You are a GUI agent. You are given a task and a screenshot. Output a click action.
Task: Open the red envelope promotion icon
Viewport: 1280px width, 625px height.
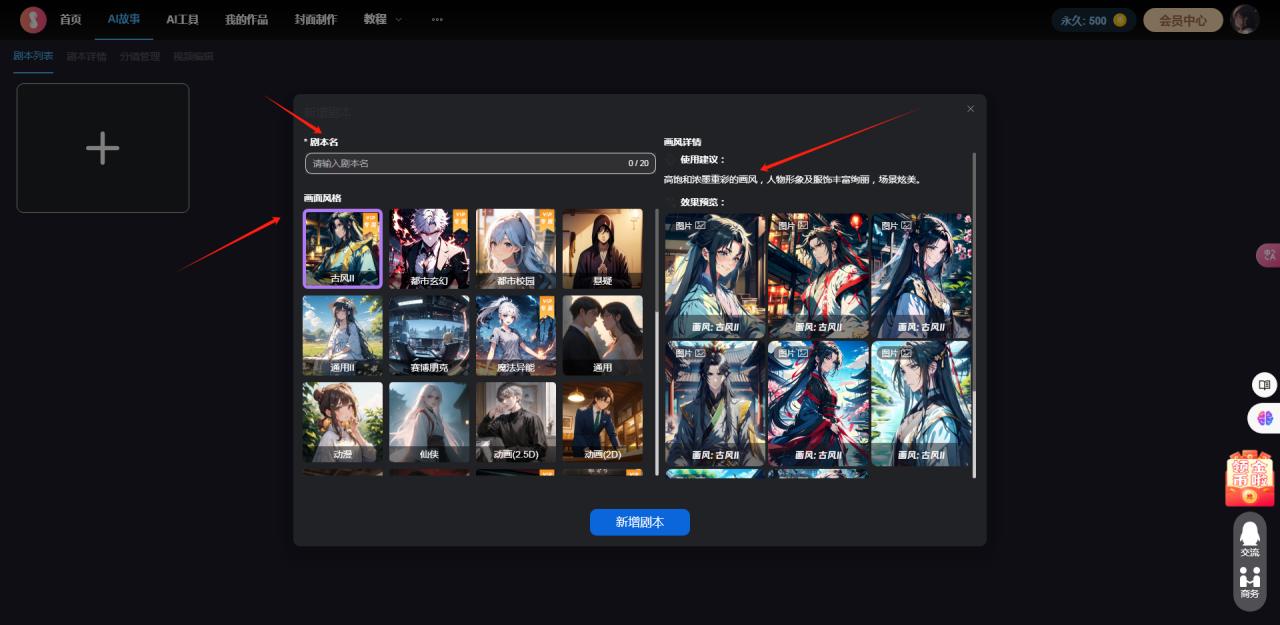tap(1250, 479)
